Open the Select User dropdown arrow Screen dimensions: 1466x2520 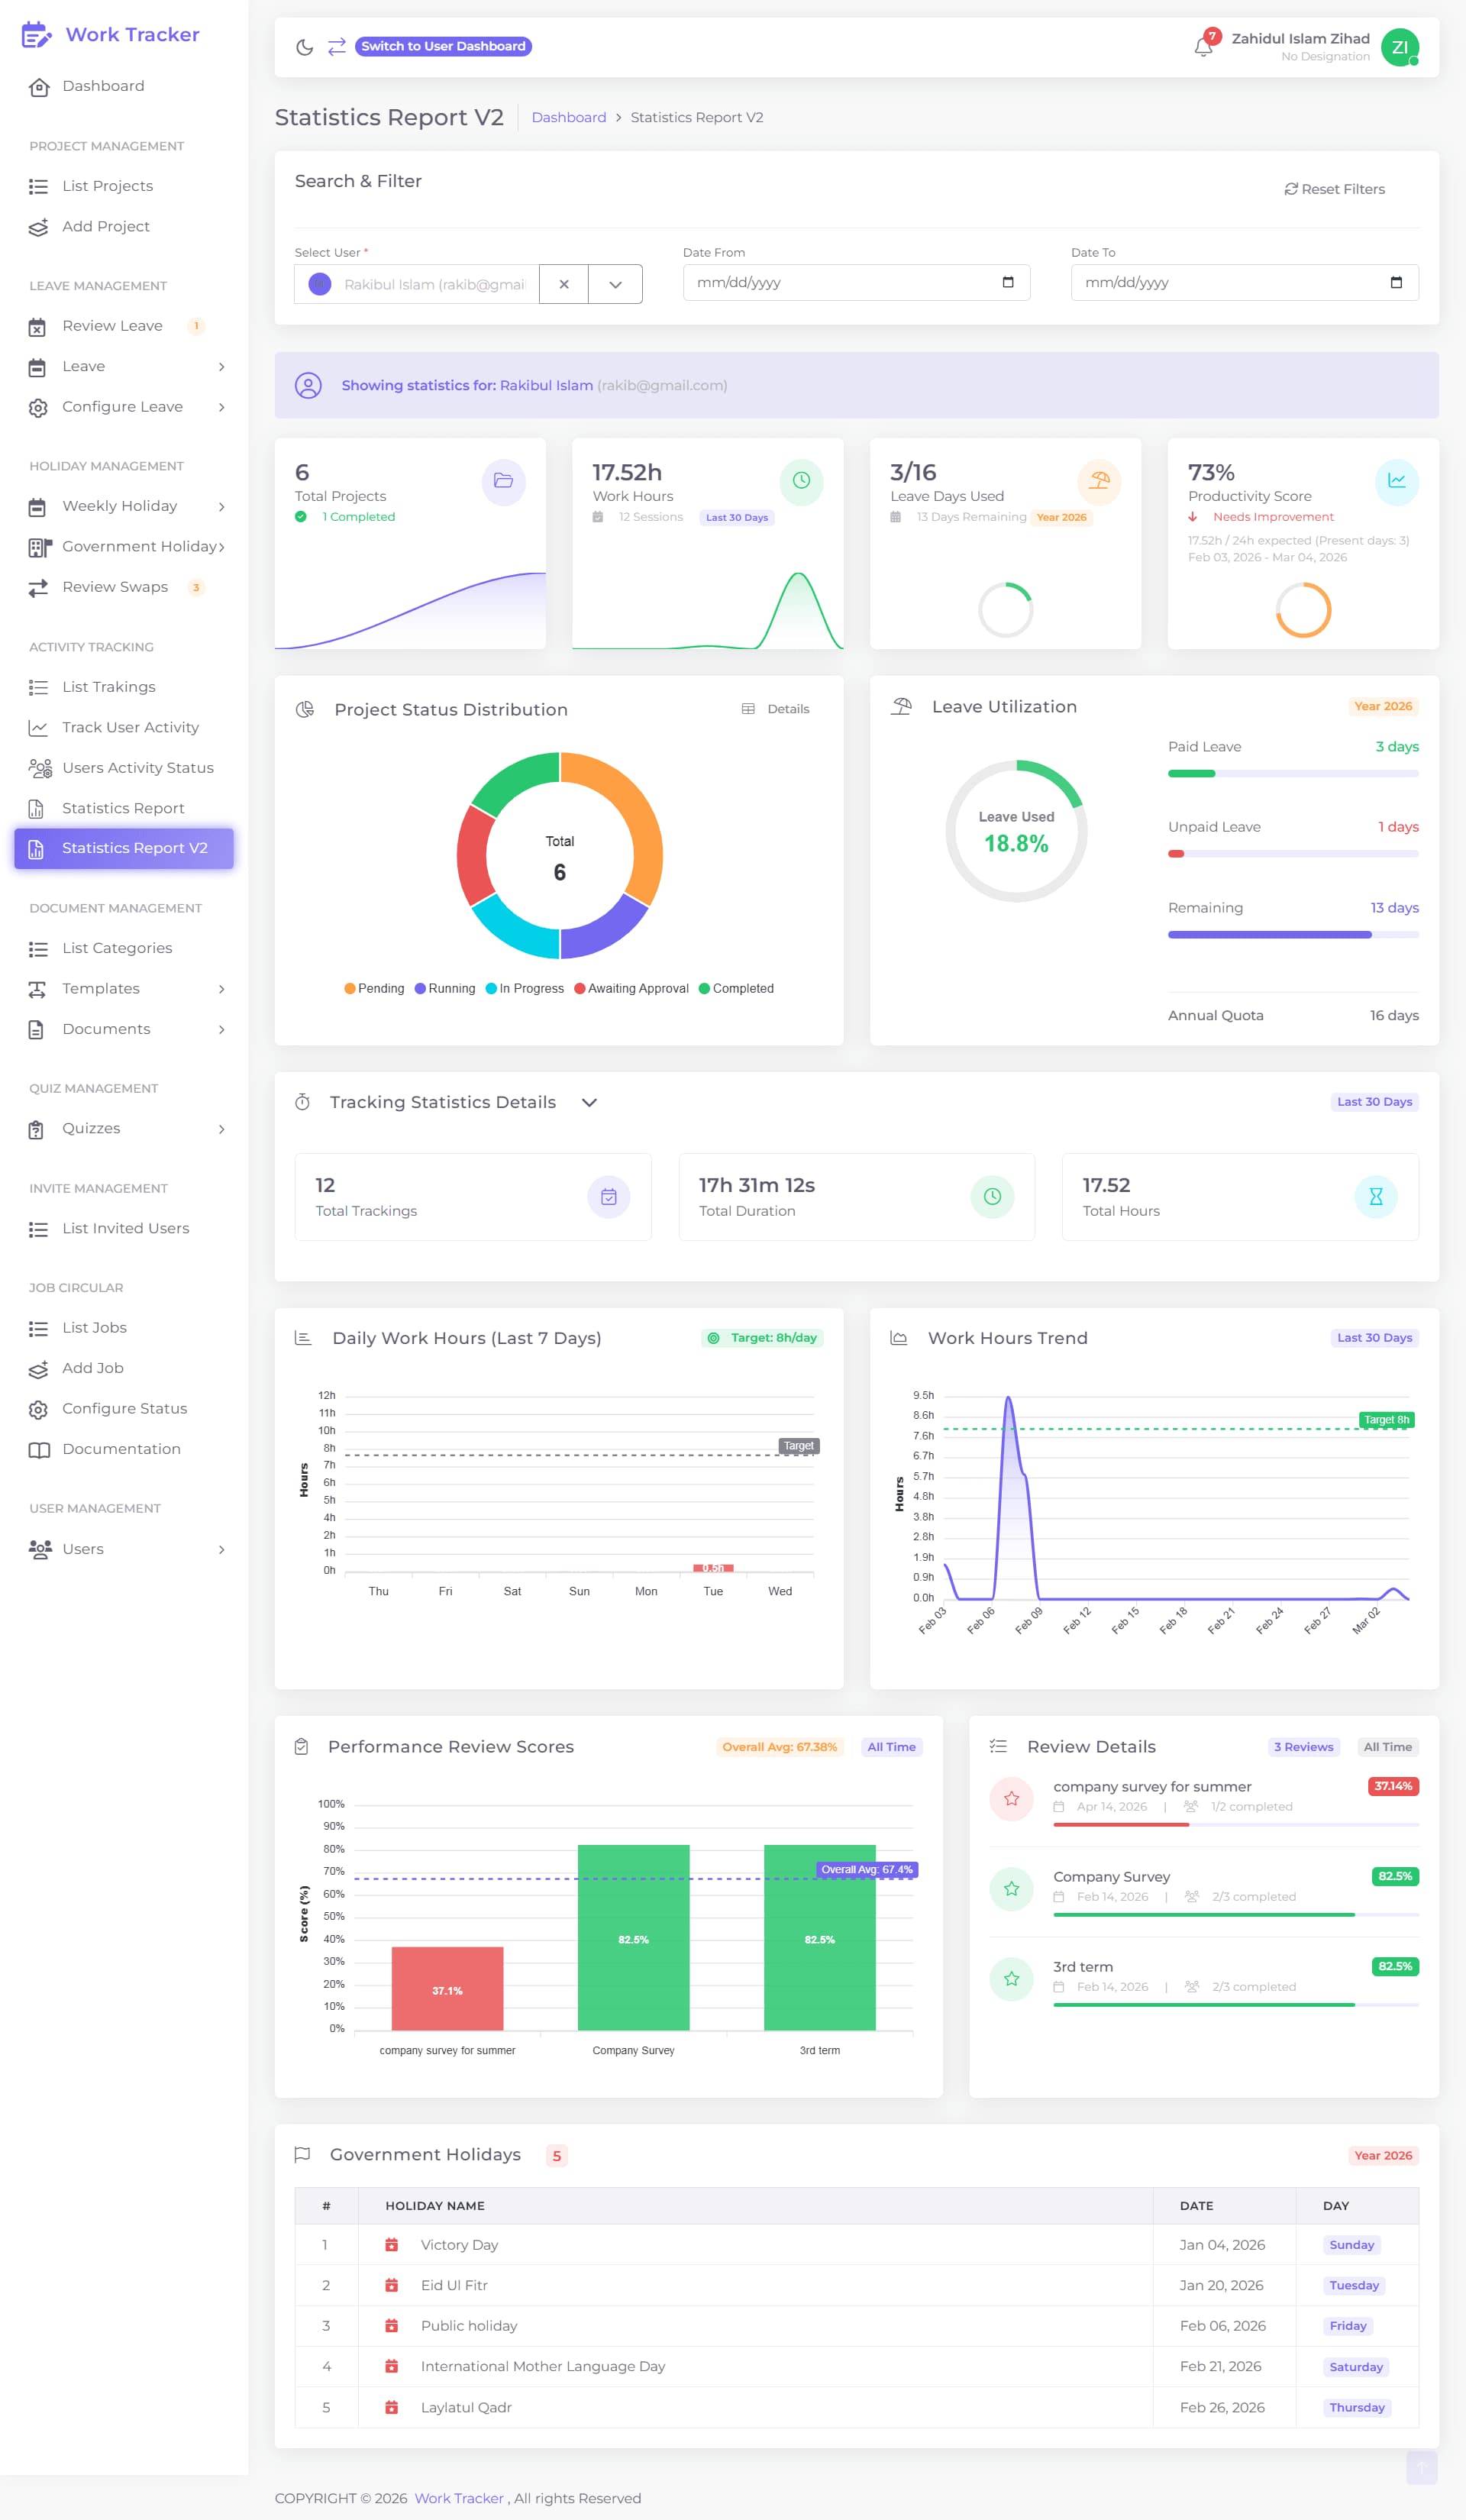(615, 284)
